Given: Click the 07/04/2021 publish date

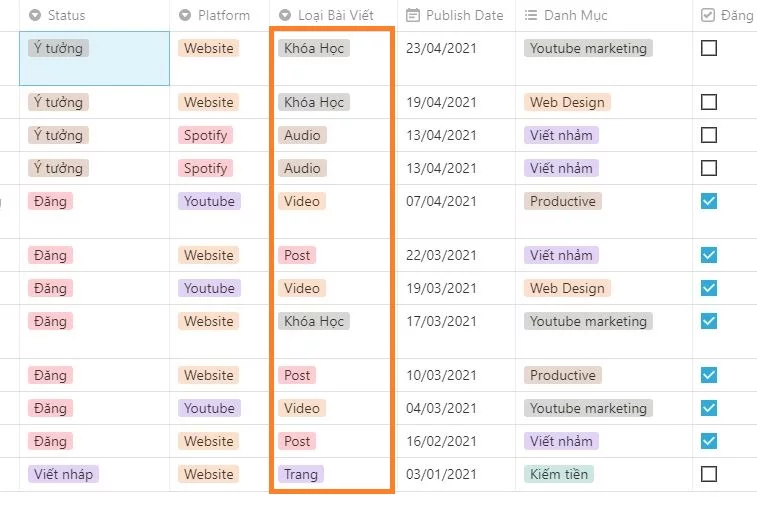Looking at the screenshot, I should click(x=441, y=201).
